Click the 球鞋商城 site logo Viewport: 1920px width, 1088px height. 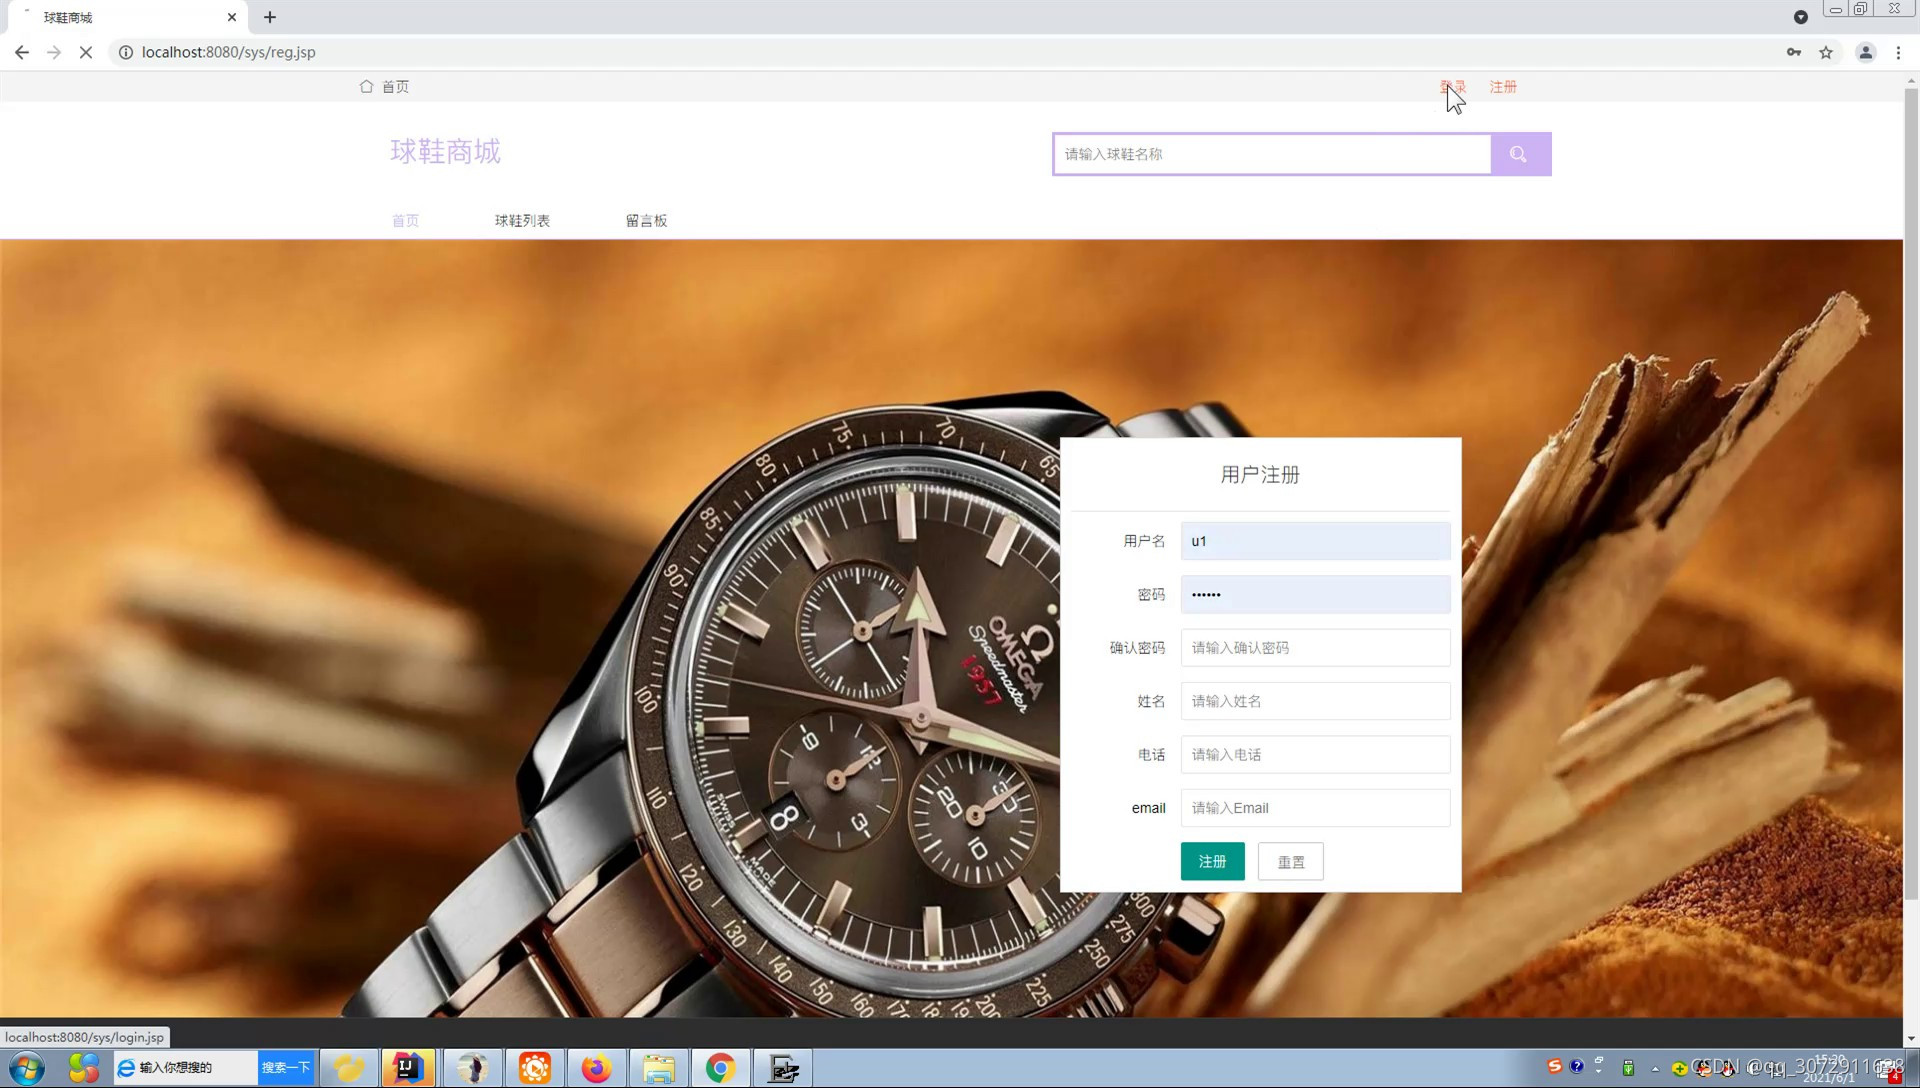coord(445,151)
